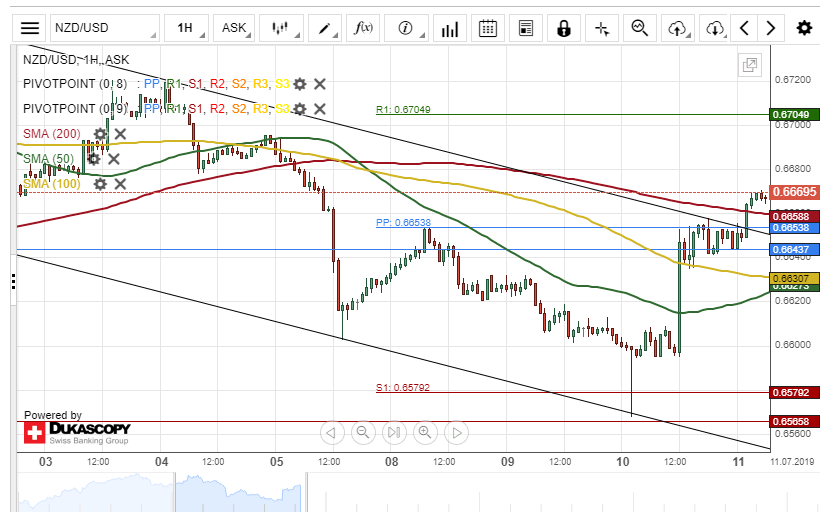Open the NZD/USD instrument selector
823x520 pixels.
[x=104, y=28]
